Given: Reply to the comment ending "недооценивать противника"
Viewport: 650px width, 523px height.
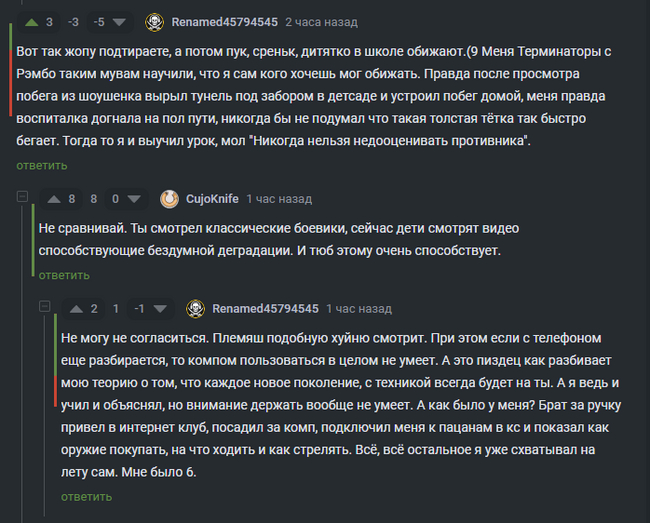Looking at the screenshot, I should coord(42,165).
